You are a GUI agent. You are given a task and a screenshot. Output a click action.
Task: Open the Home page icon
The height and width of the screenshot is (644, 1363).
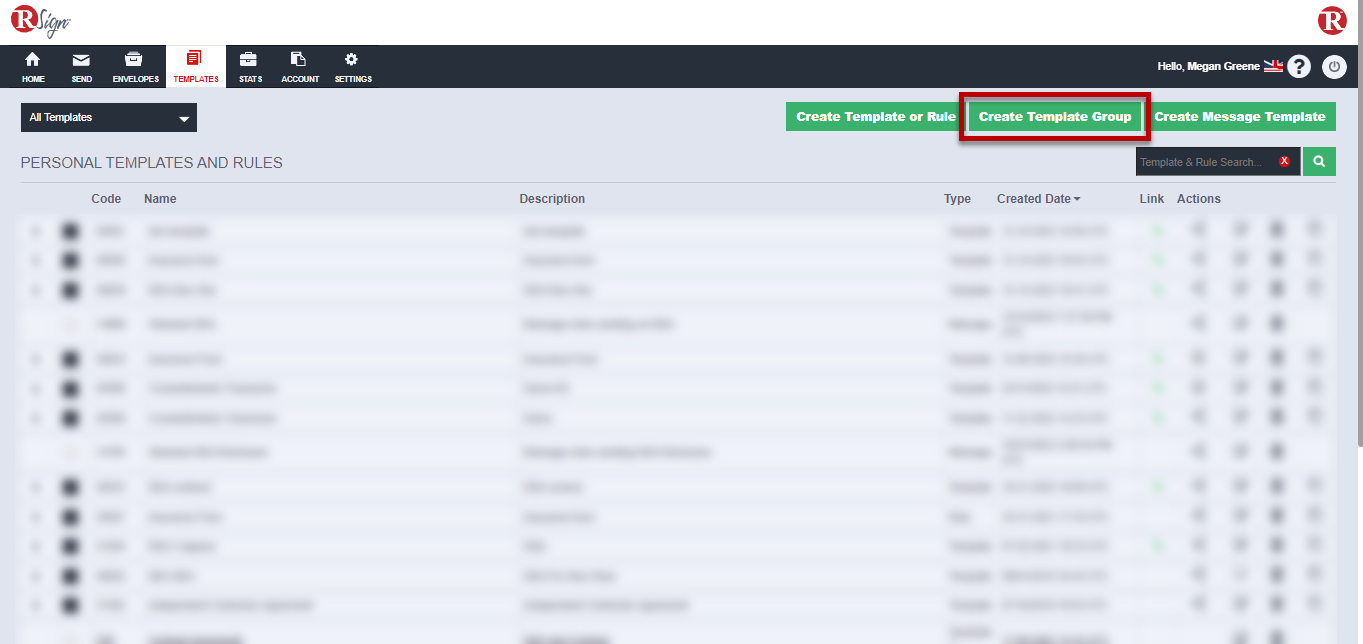33,66
